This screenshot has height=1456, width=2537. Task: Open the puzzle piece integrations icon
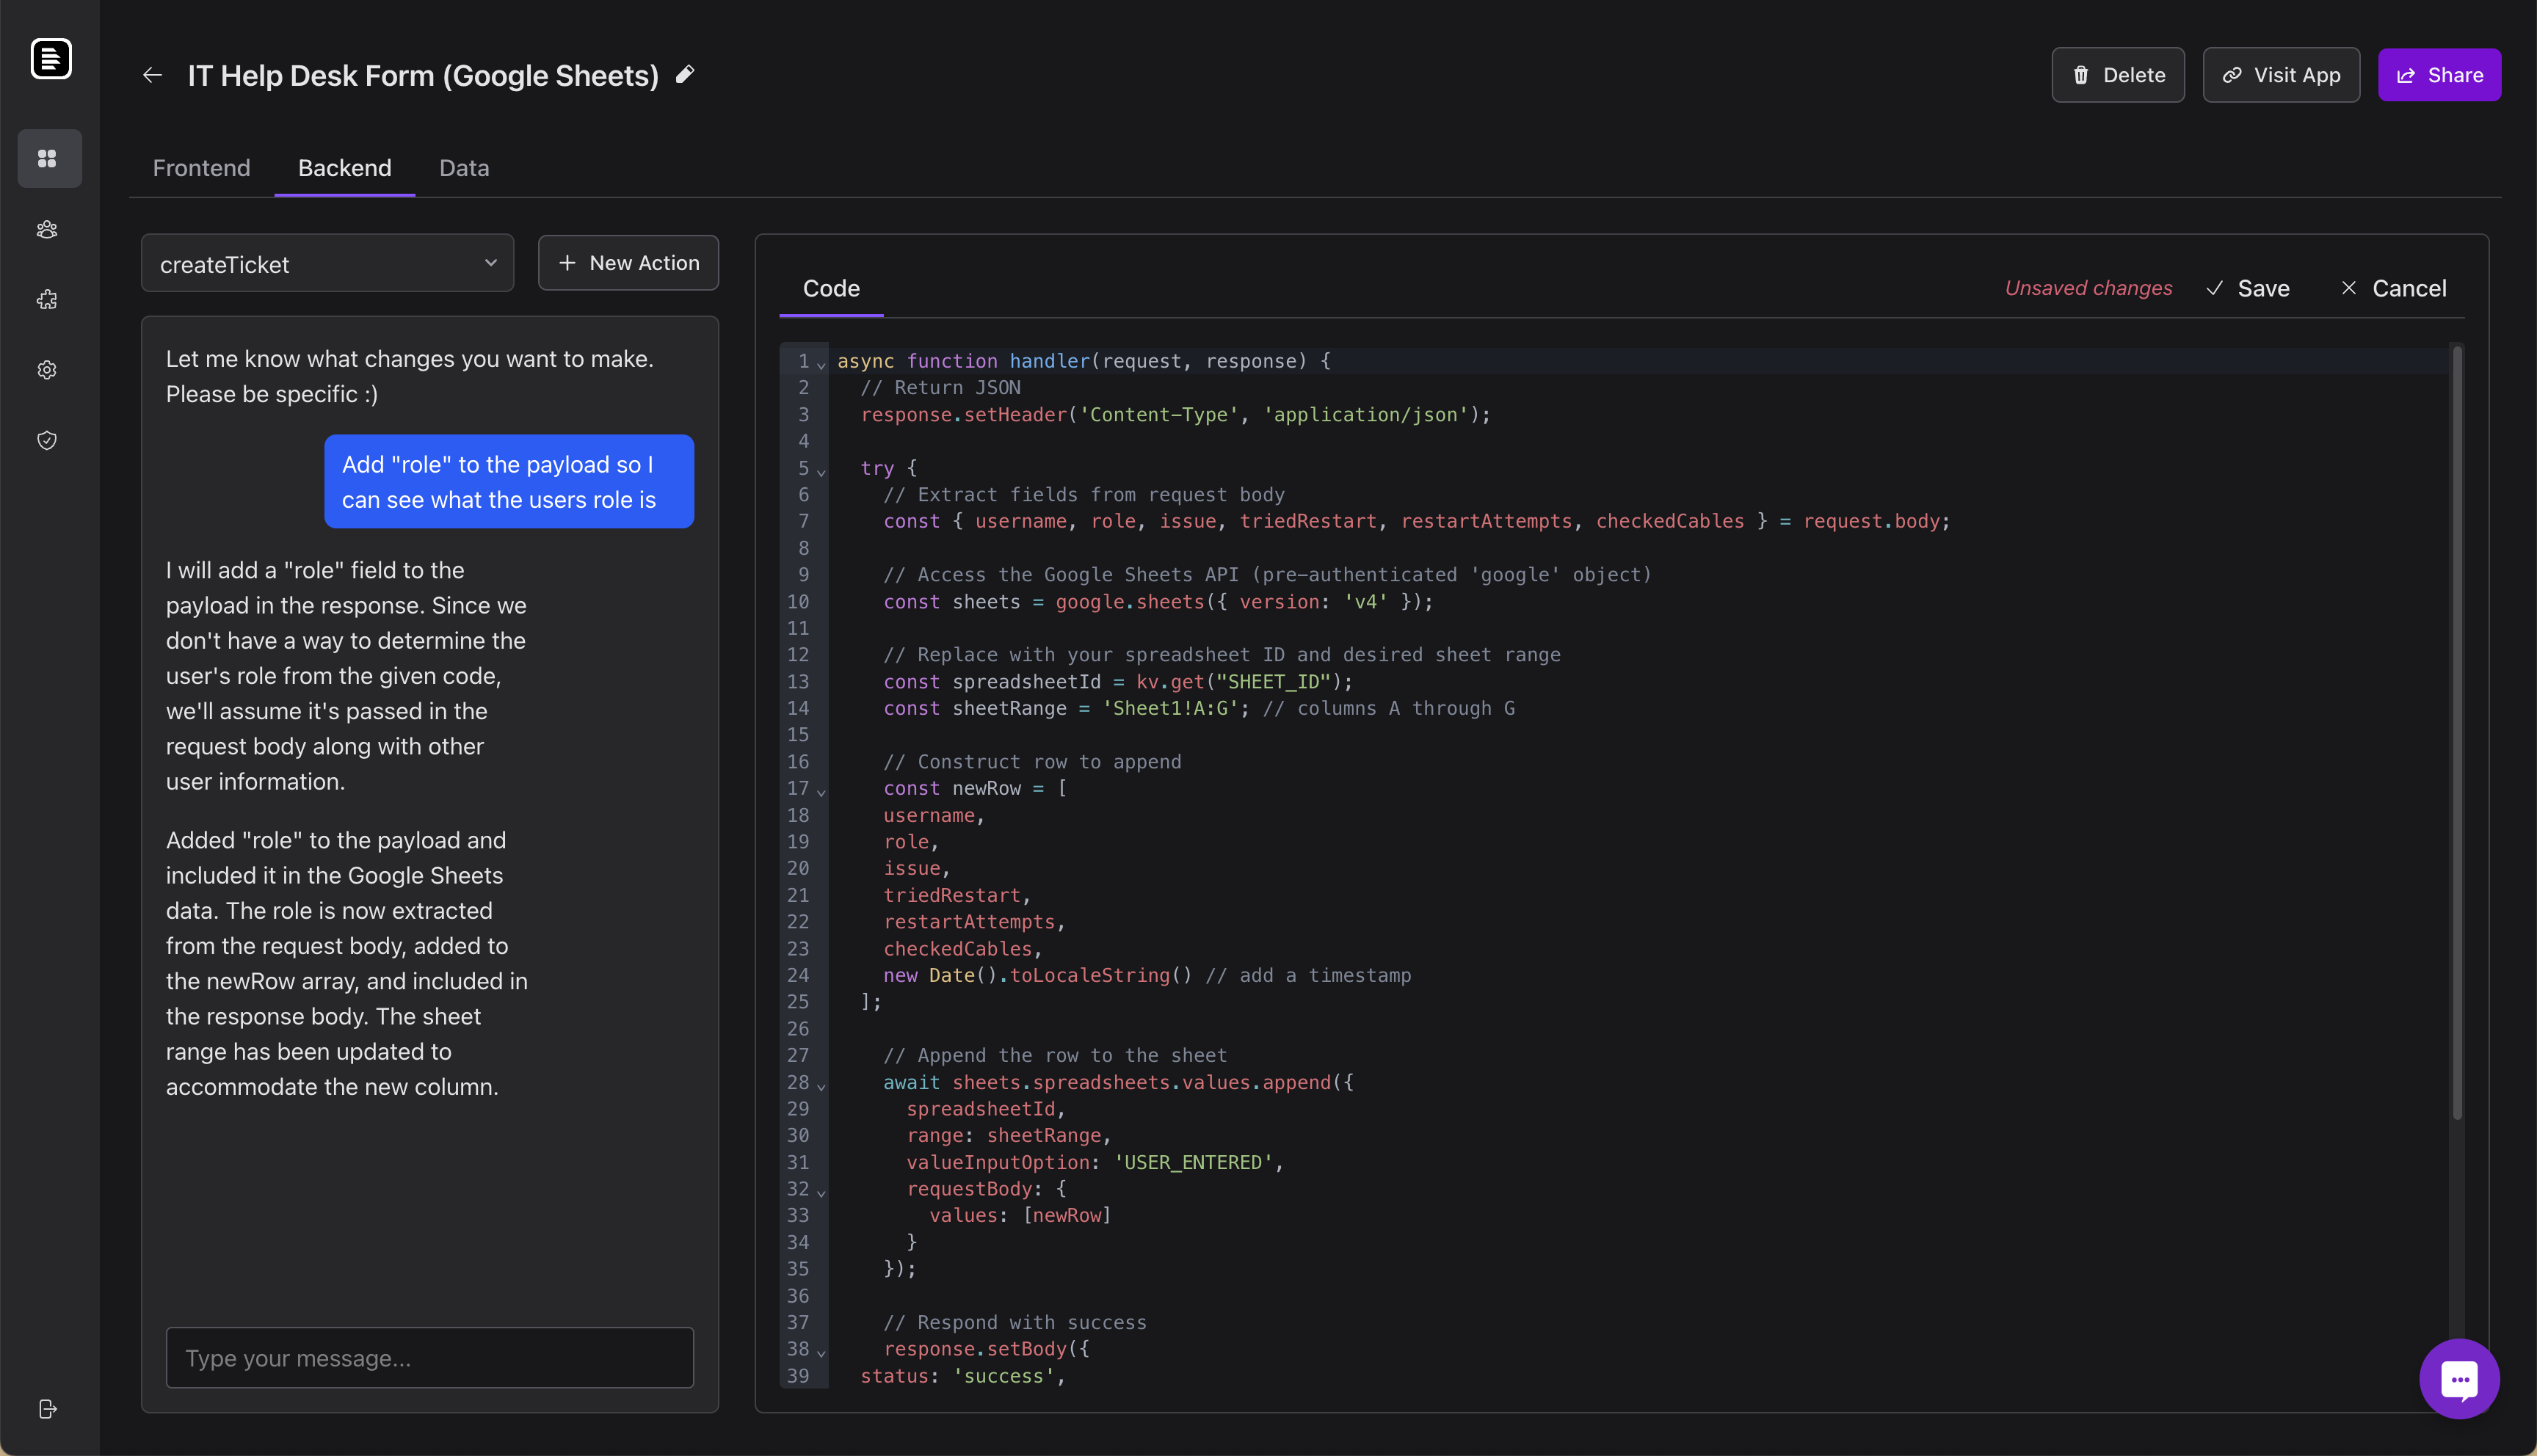pyautogui.click(x=47, y=299)
